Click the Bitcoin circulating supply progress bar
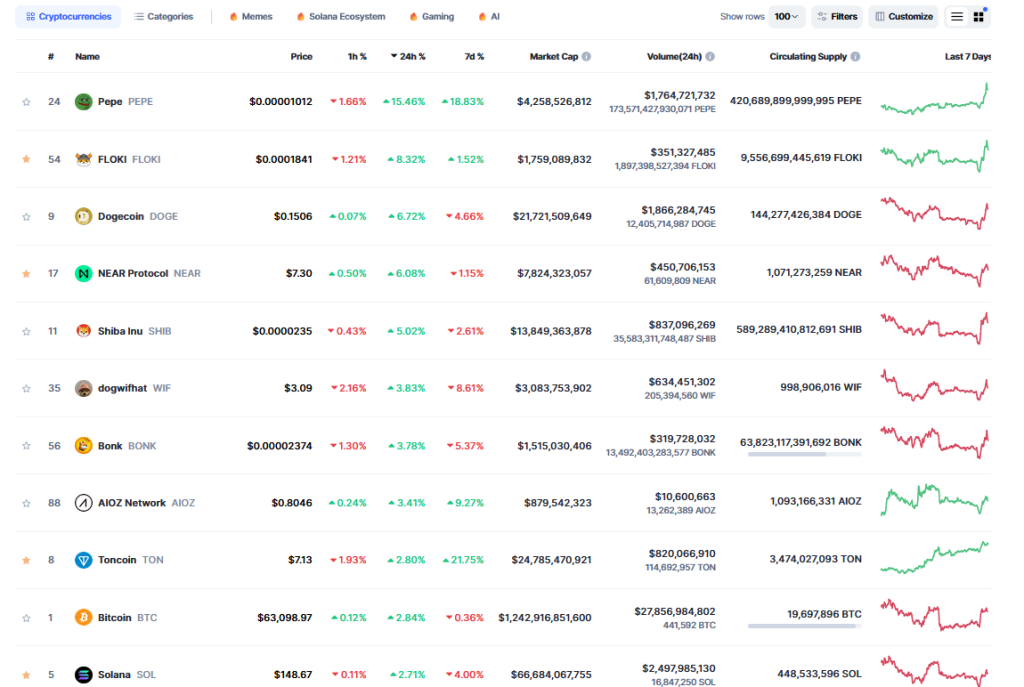This screenshot has width=1024, height=687. (805, 626)
